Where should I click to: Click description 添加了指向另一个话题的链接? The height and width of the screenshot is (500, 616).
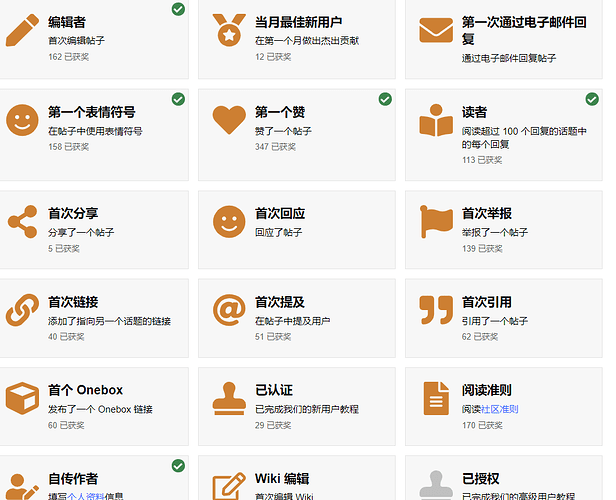[x=109, y=321]
